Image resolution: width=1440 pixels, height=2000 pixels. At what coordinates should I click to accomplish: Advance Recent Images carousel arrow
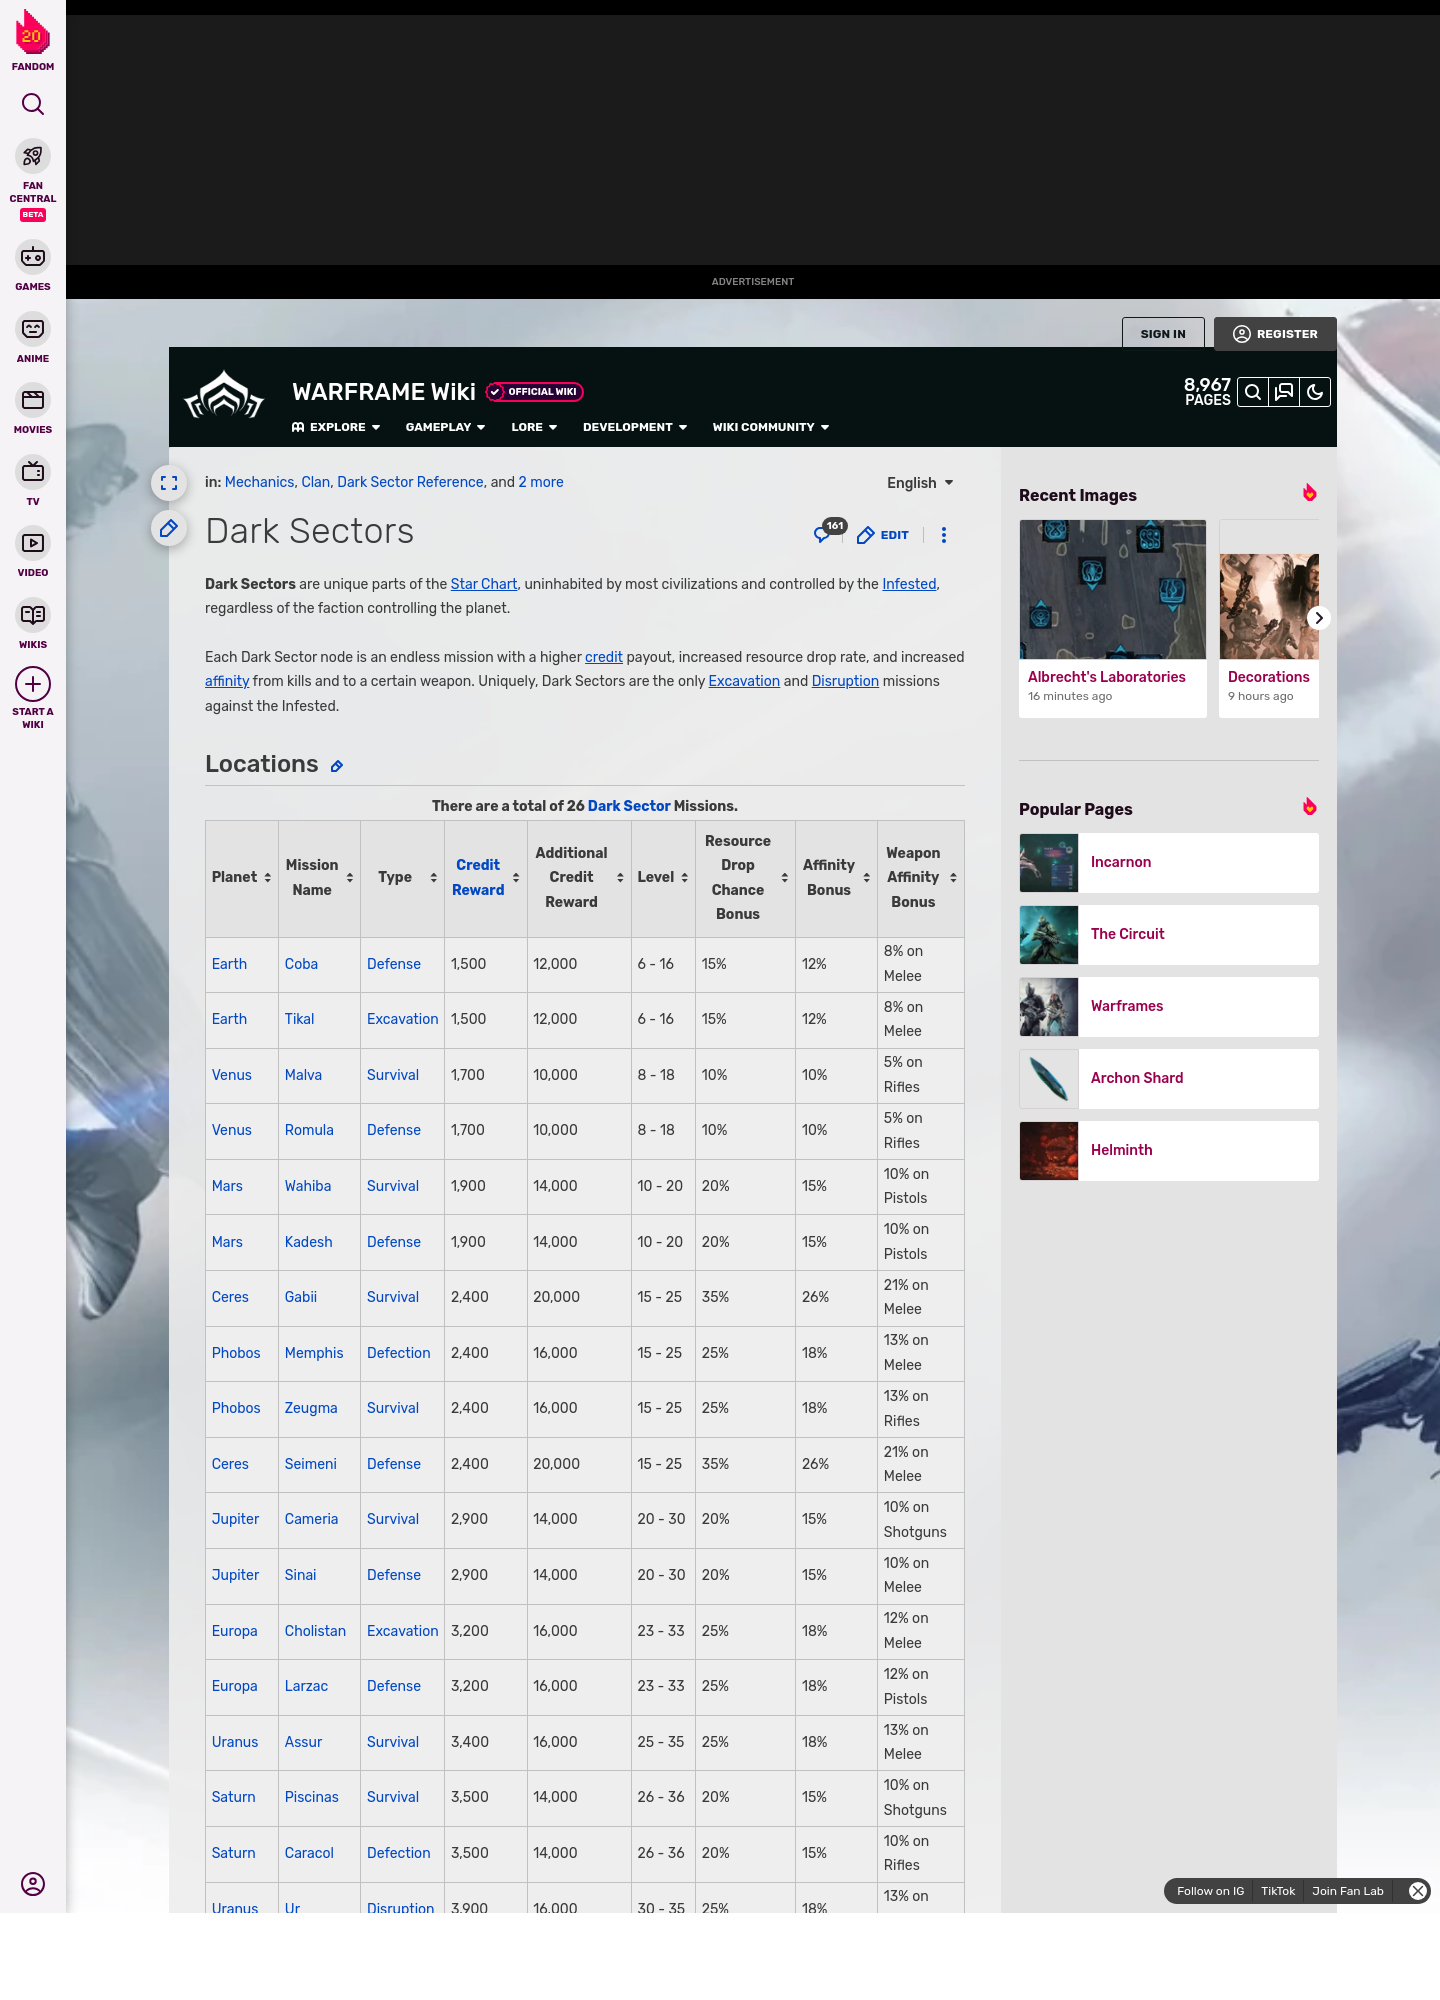click(x=1319, y=618)
